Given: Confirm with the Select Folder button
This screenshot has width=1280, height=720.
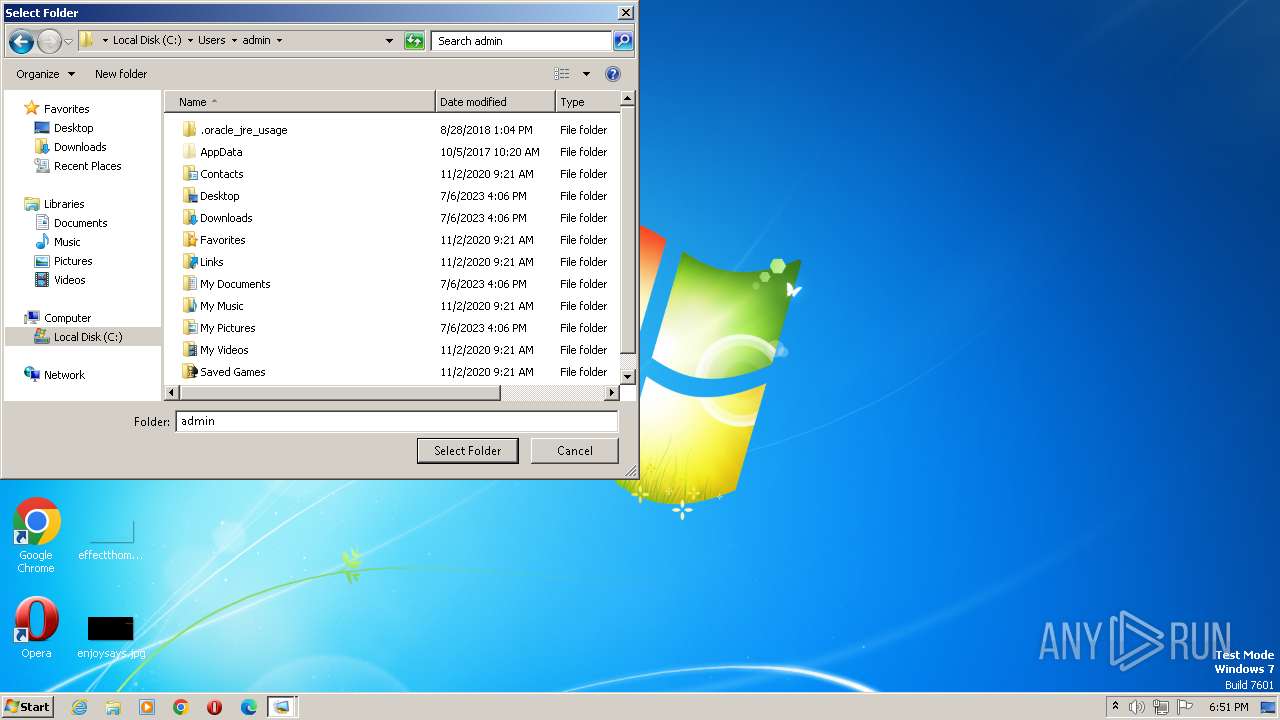Looking at the screenshot, I should click(467, 451).
